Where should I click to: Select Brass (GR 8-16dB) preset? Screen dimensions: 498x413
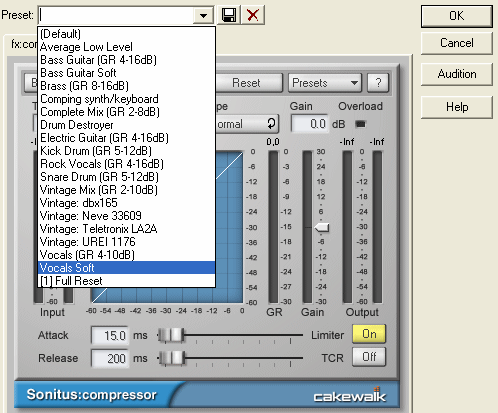pyautogui.click(x=127, y=86)
